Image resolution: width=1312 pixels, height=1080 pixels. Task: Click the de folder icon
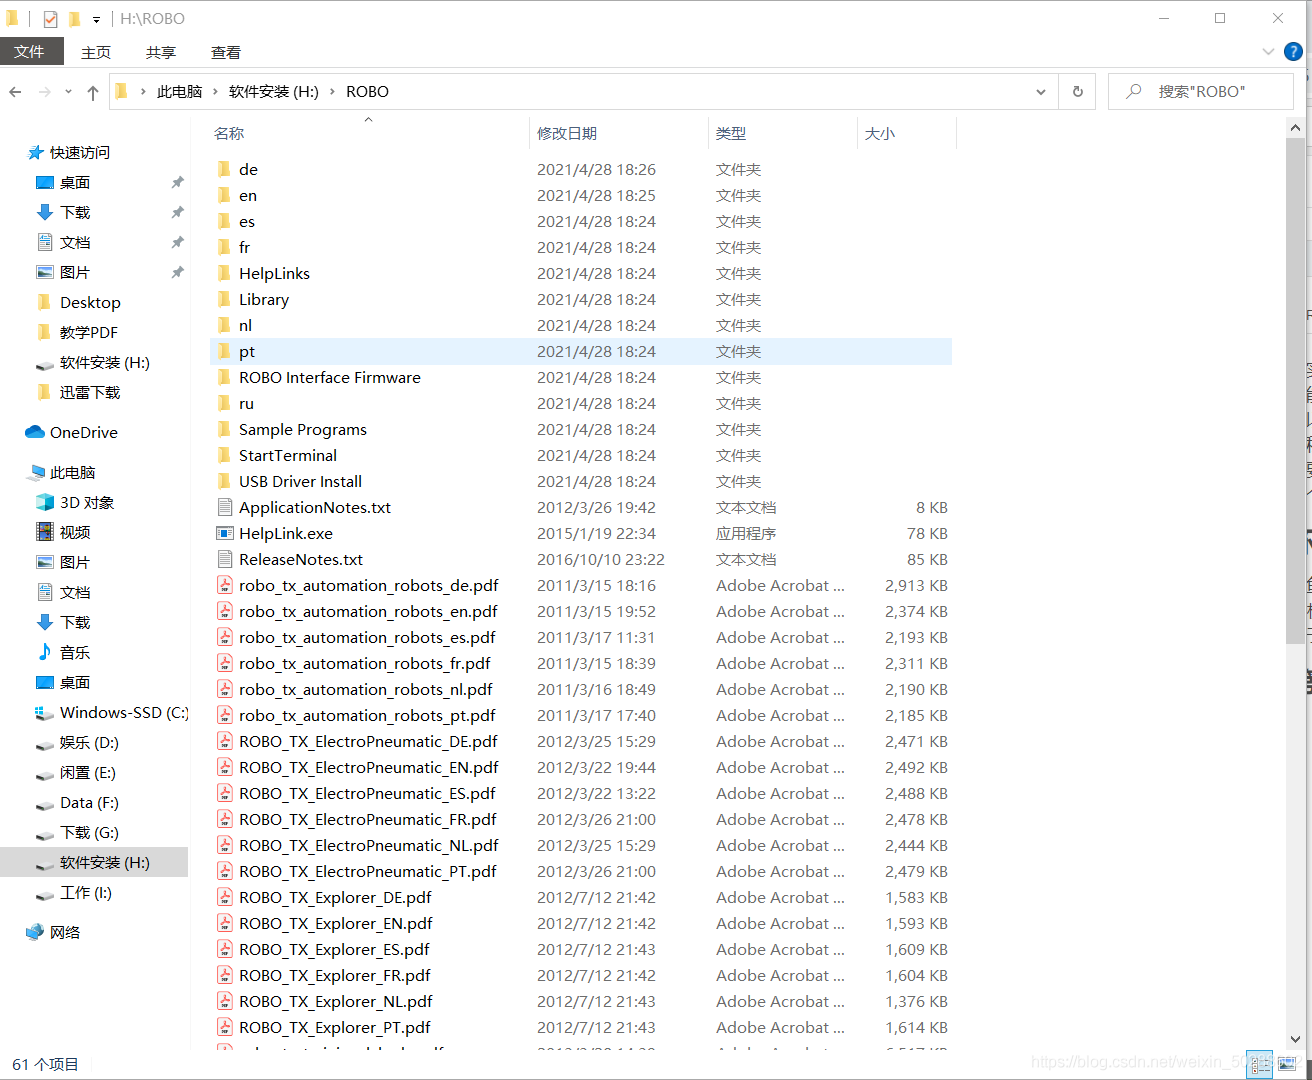coord(224,169)
